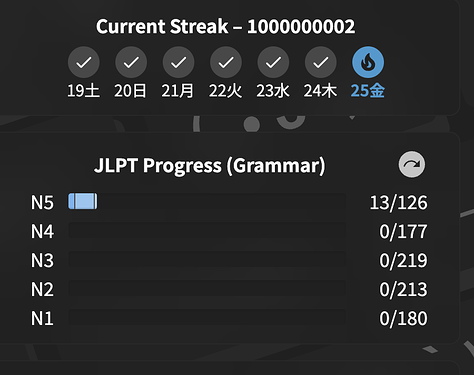Open the N5 level label
Image resolution: width=474 pixels, height=375 pixels.
(42, 202)
